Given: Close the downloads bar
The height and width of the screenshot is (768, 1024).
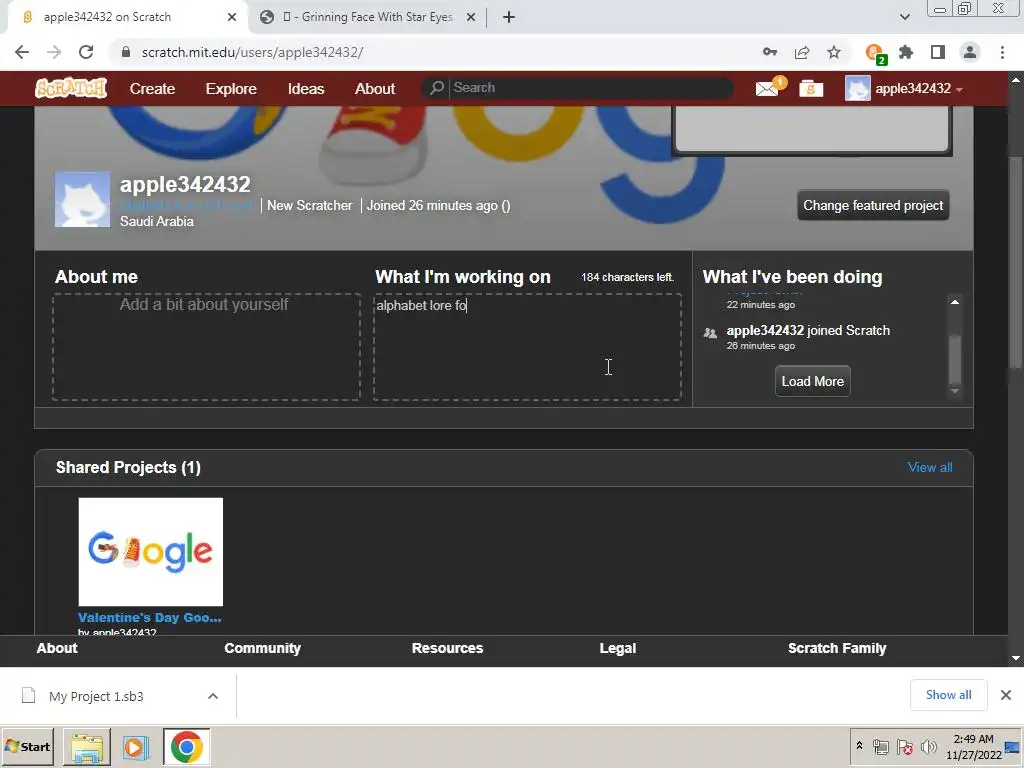Looking at the screenshot, I should (x=1006, y=695).
